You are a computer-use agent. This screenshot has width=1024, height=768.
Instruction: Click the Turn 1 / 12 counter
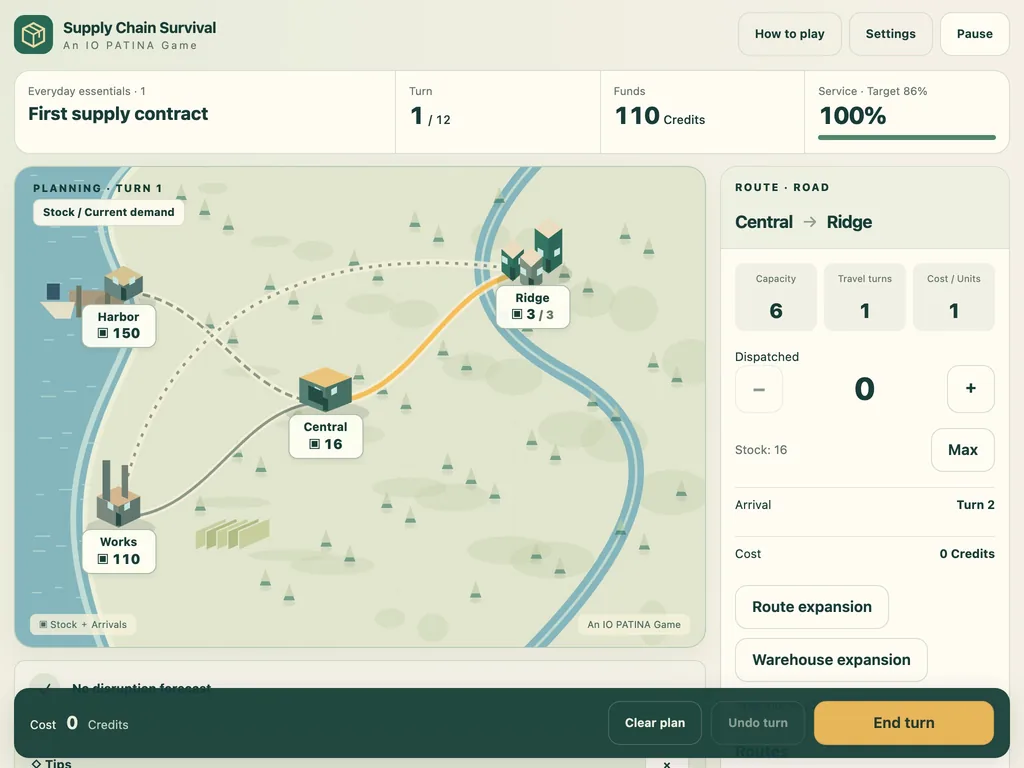click(430, 116)
